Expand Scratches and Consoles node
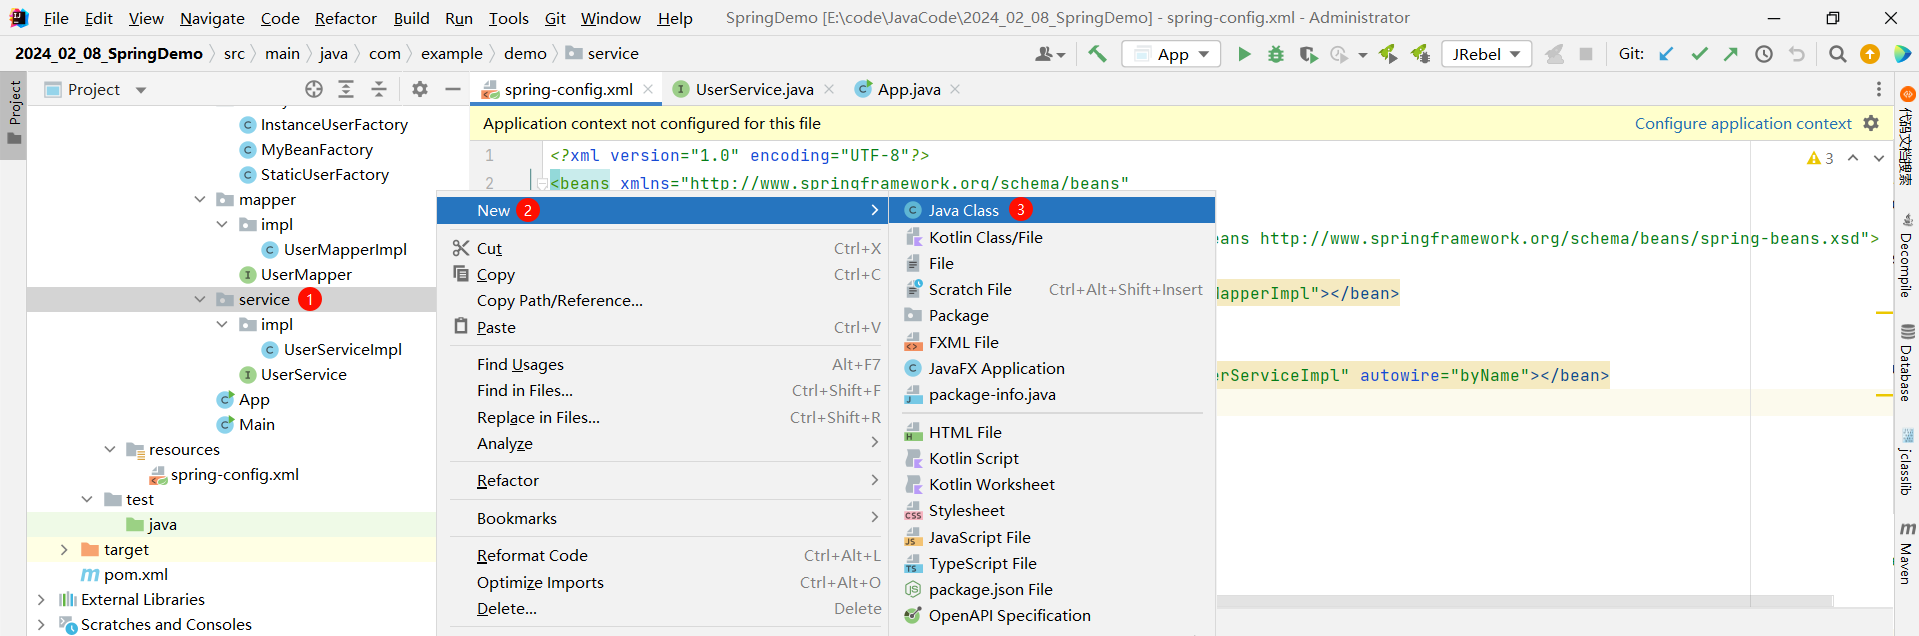This screenshot has height=636, width=1919. point(41,624)
